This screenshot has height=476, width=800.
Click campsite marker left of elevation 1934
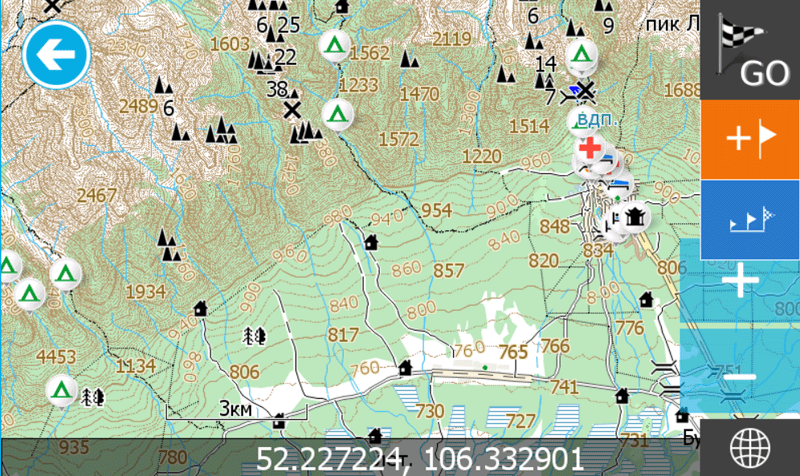coord(65,274)
